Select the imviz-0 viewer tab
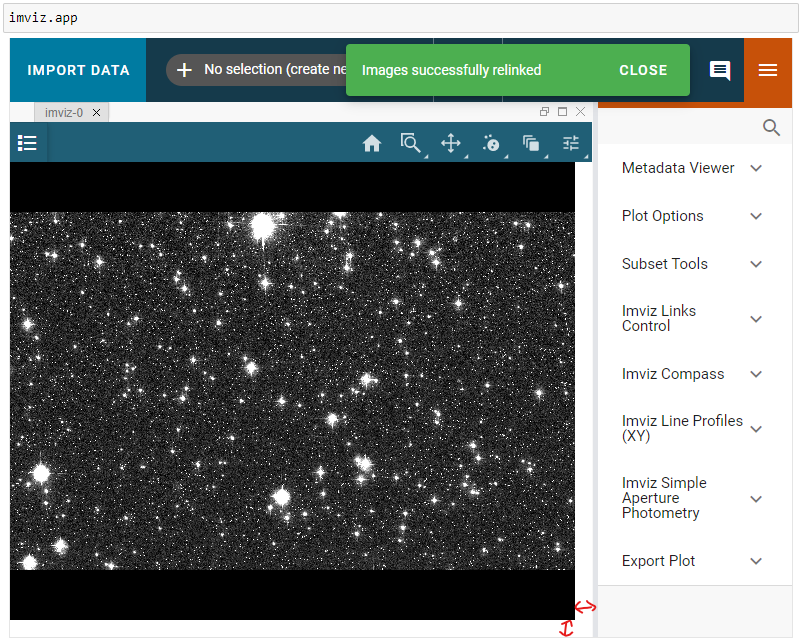This screenshot has height=642, width=802. point(62,112)
